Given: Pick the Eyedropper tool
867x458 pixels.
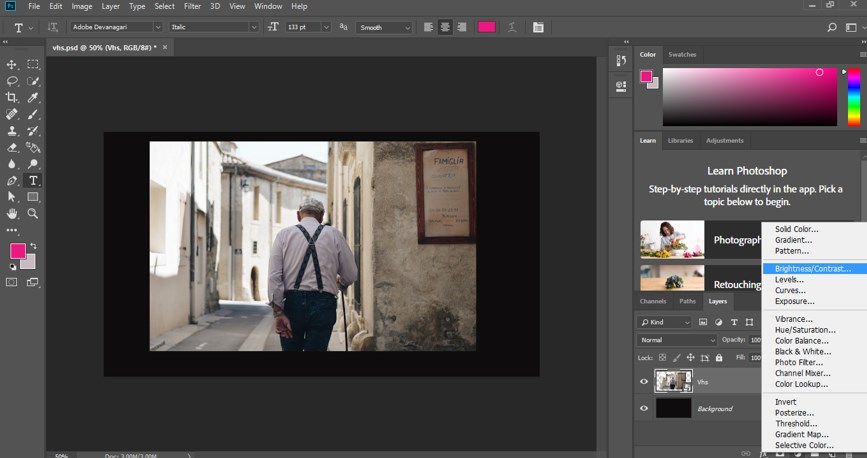Looking at the screenshot, I should pos(33,97).
